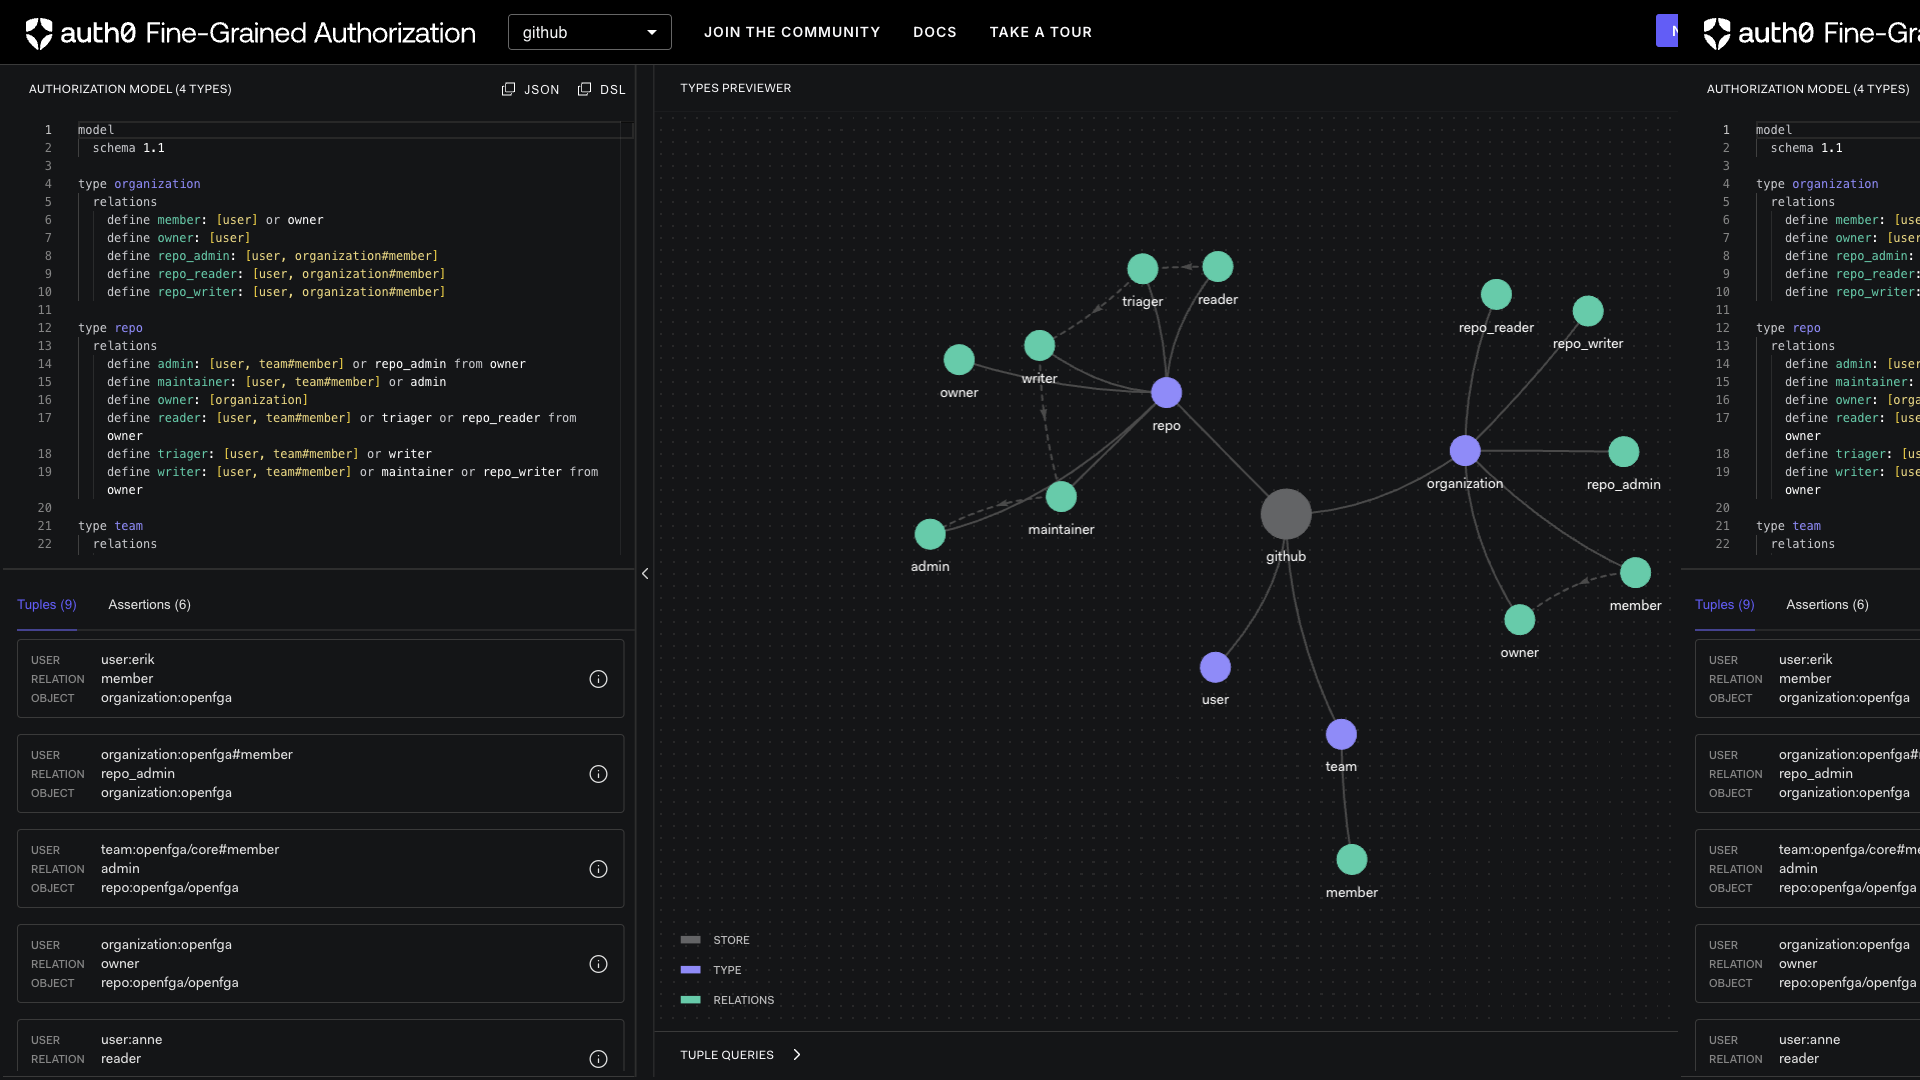Screen dimensions: 1920x1080
Task: Select the organization:openfga owner tuple card at left
Action: tap(320, 964)
